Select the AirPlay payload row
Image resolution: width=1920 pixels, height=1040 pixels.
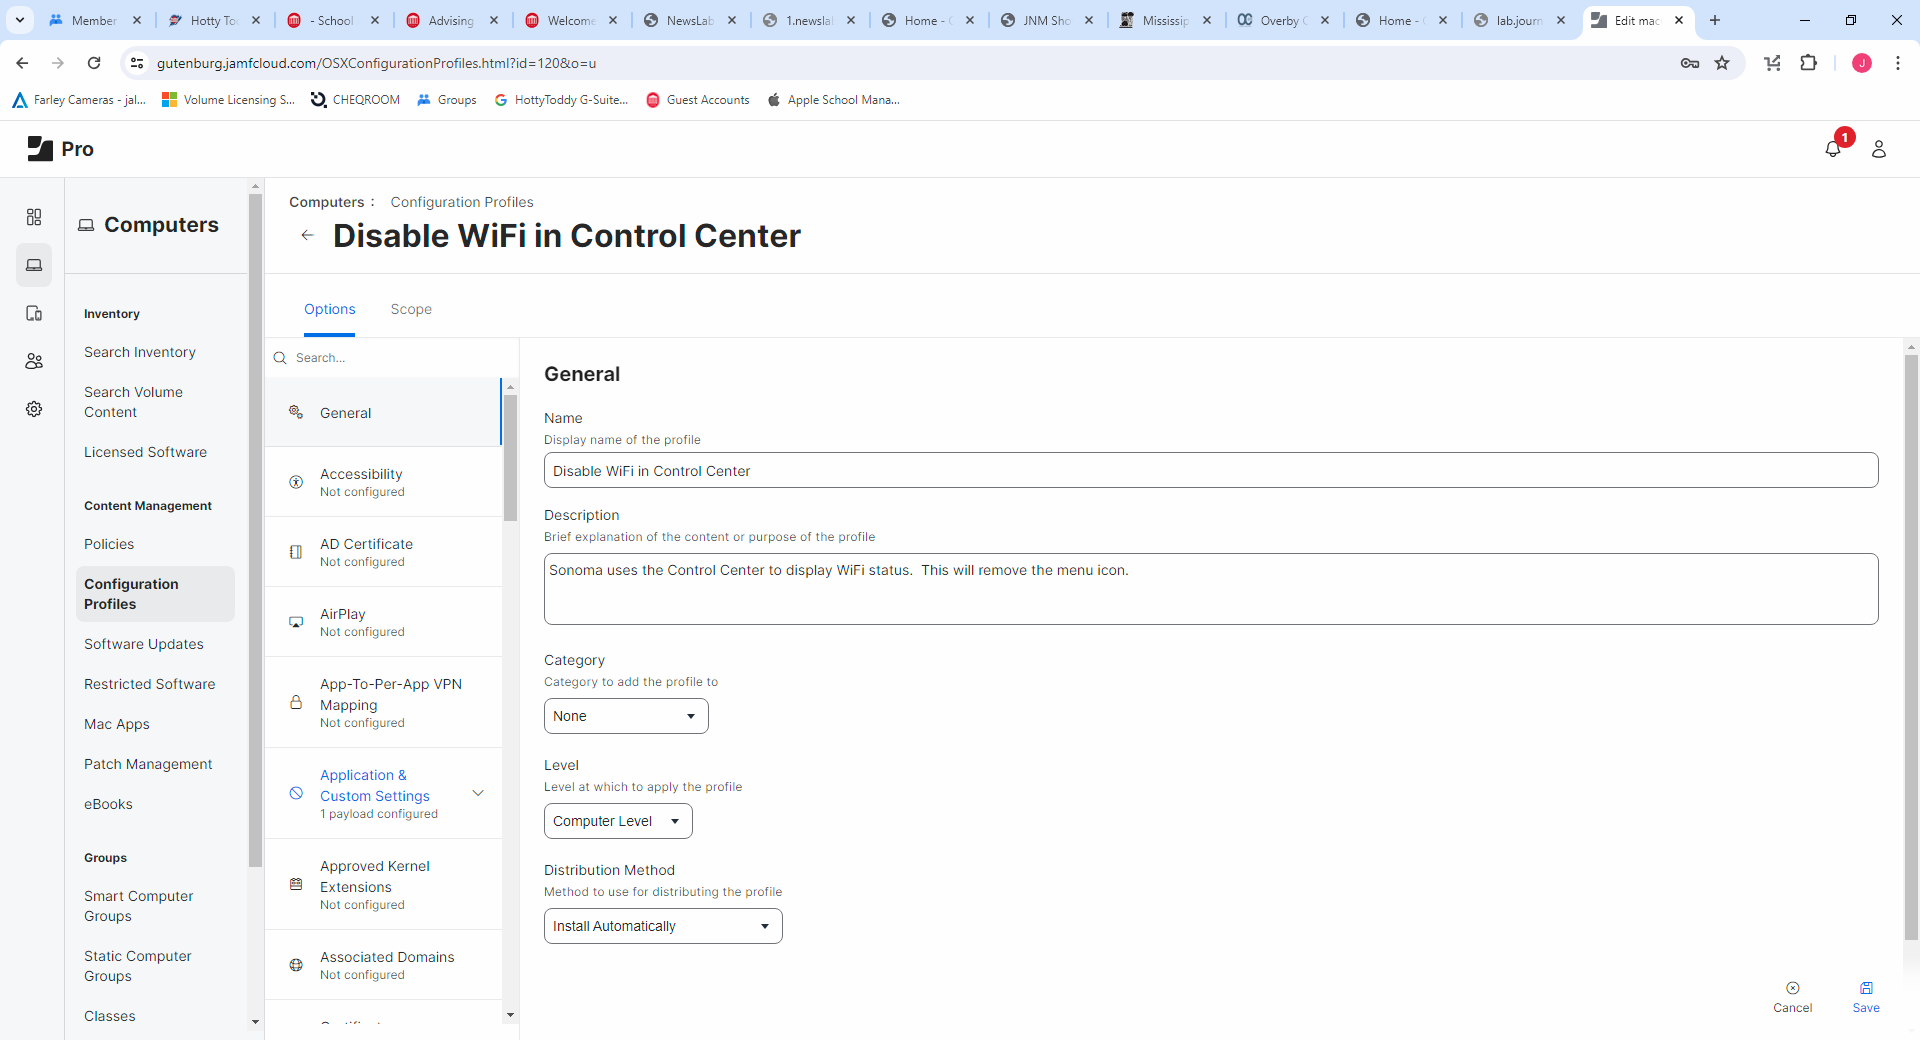[383, 622]
